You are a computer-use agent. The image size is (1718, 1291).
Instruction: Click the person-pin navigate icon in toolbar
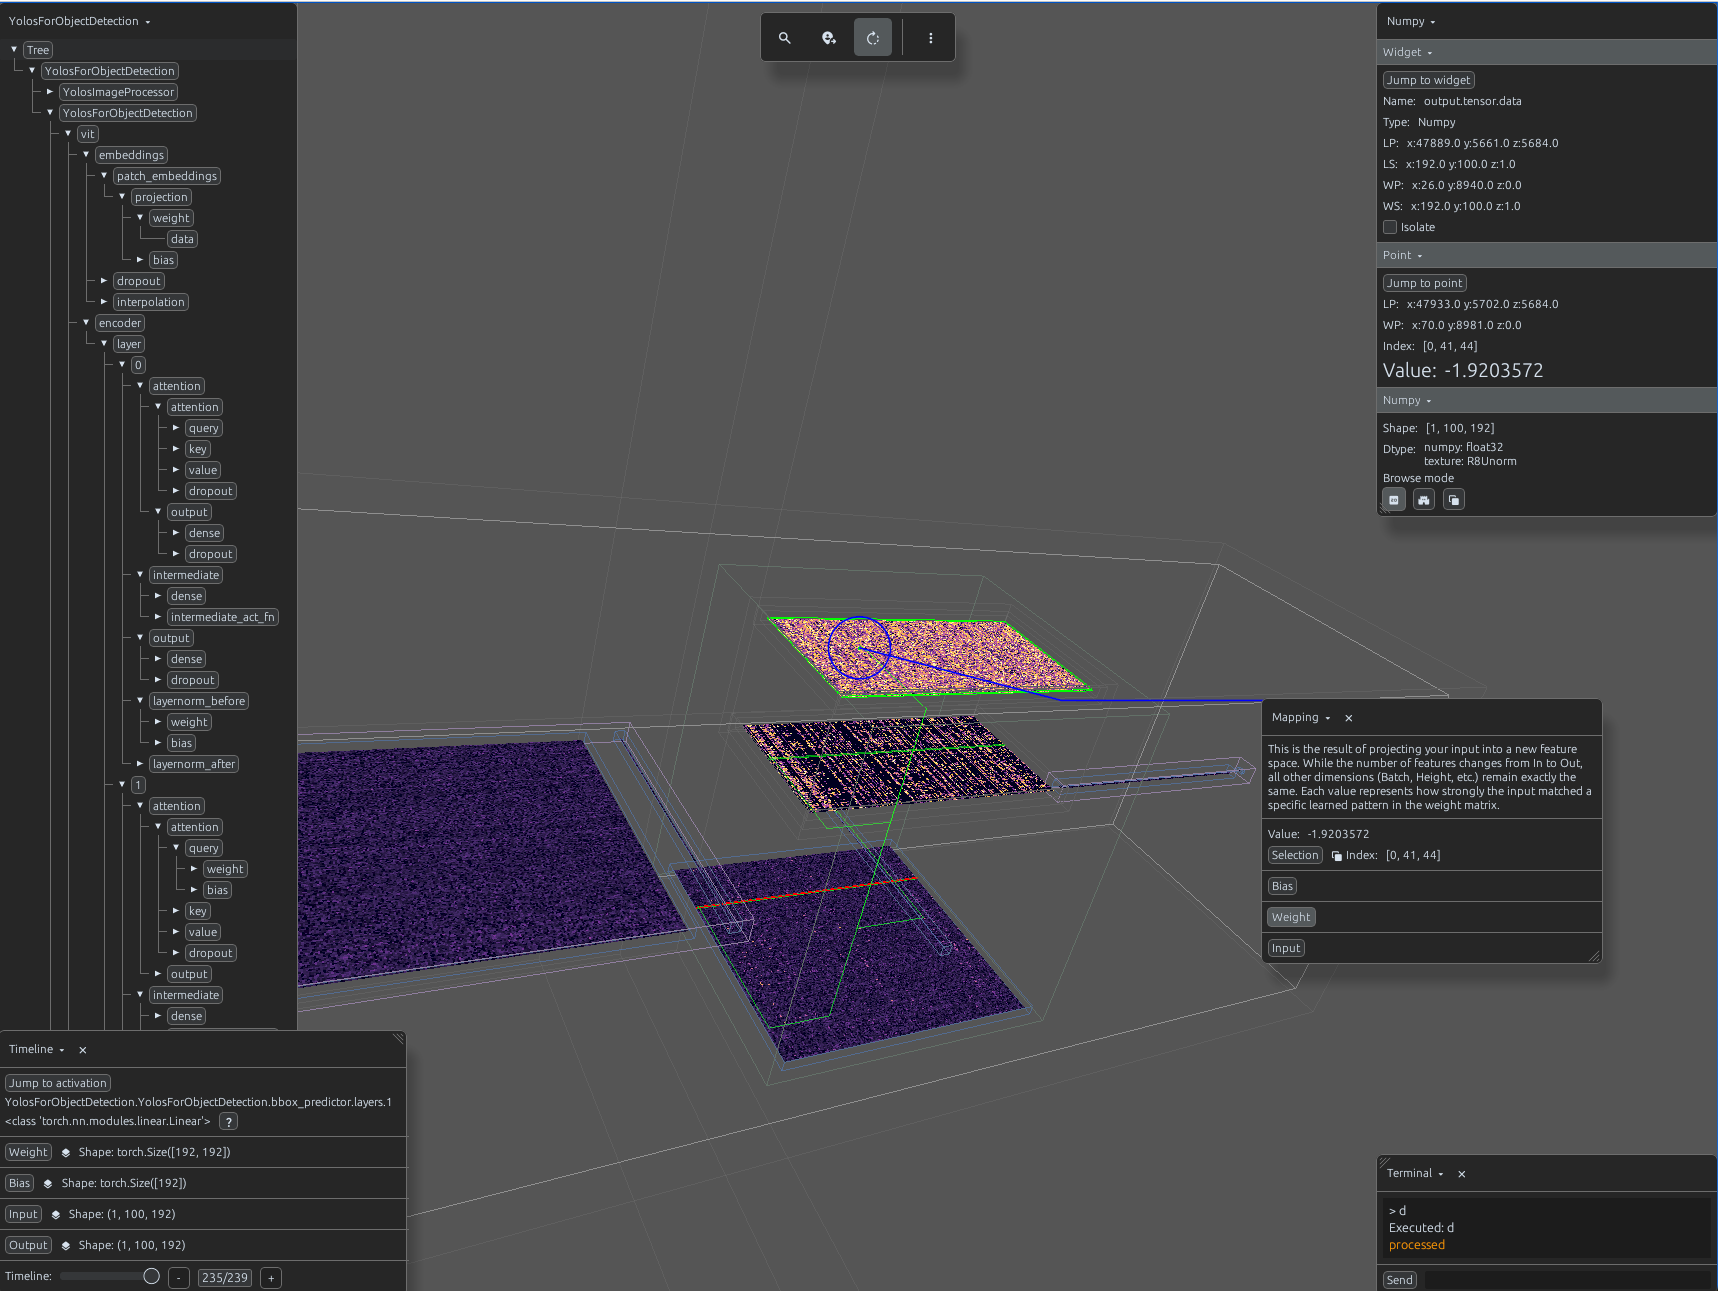(829, 38)
